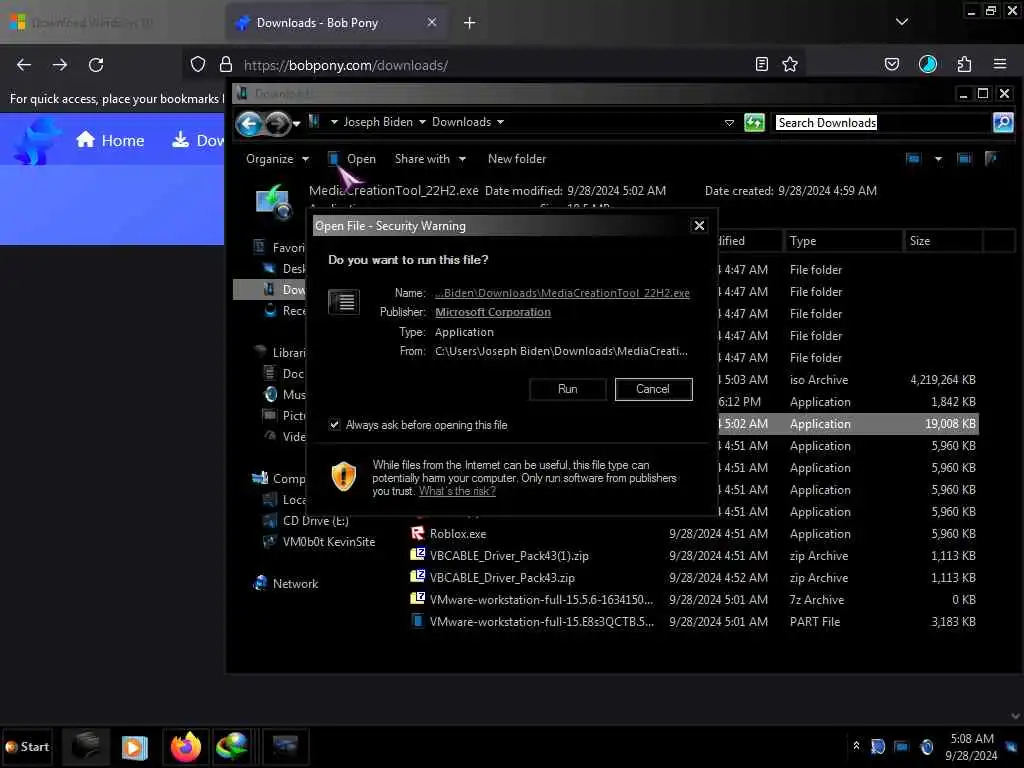
Task: Click the Firefox back arrow
Action: click(x=24, y=65)
